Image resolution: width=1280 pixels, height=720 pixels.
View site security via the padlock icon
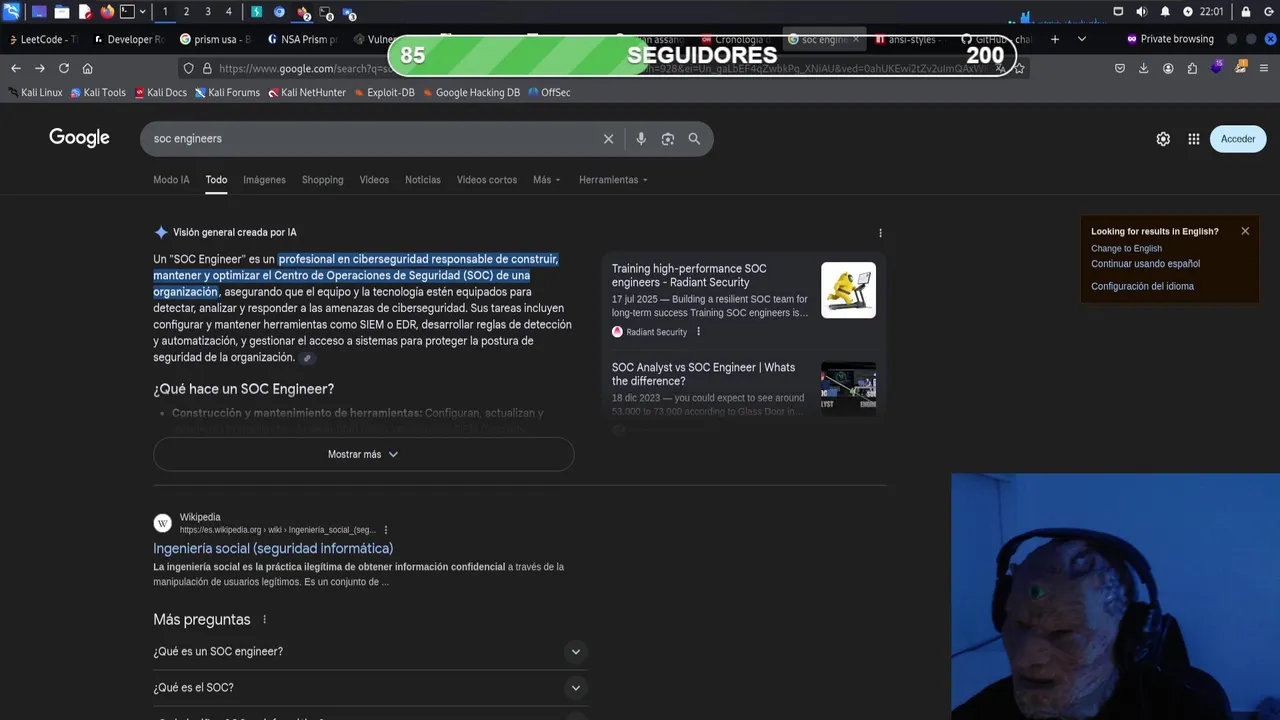[x=207, y=68]
